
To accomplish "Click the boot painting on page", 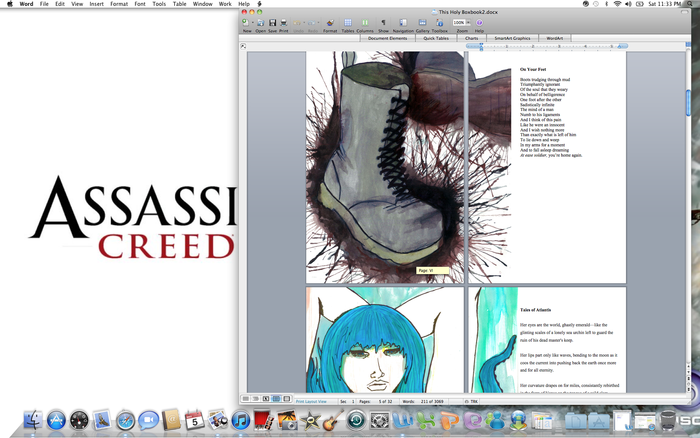I will pyautogui.click(x=385, y=167).
